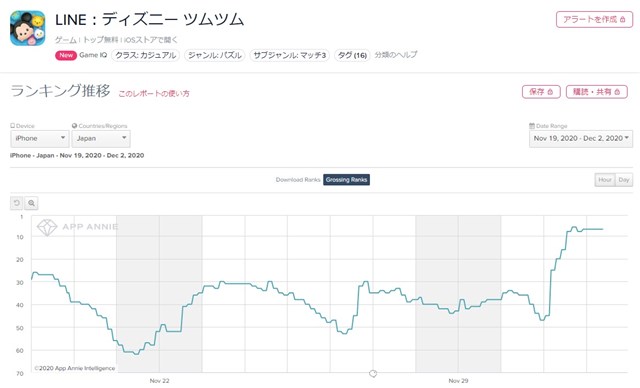Click the ジャンル: パズル tag
Viewport: 640px width, 388px height.
[x=215, y=55]
